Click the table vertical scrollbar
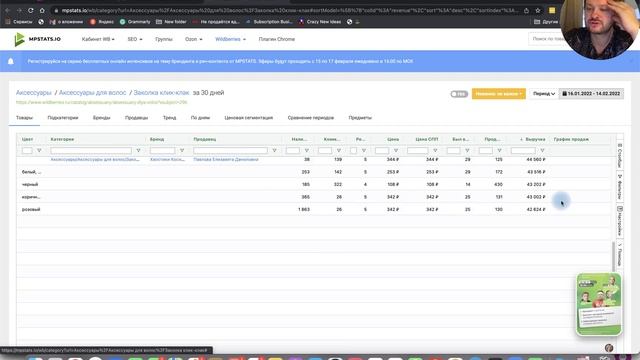 pyautogui.click(x=613, y=257)
